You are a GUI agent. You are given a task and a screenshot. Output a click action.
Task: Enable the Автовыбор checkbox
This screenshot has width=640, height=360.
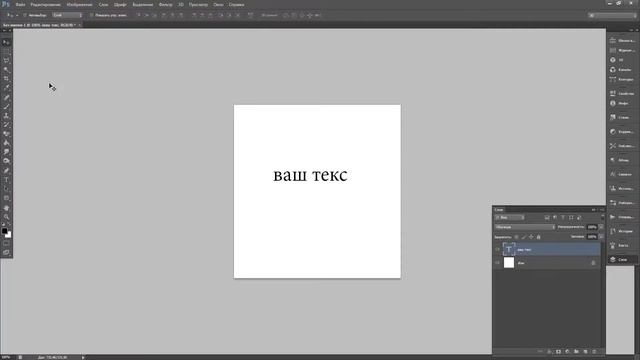(x=25, y=15)
